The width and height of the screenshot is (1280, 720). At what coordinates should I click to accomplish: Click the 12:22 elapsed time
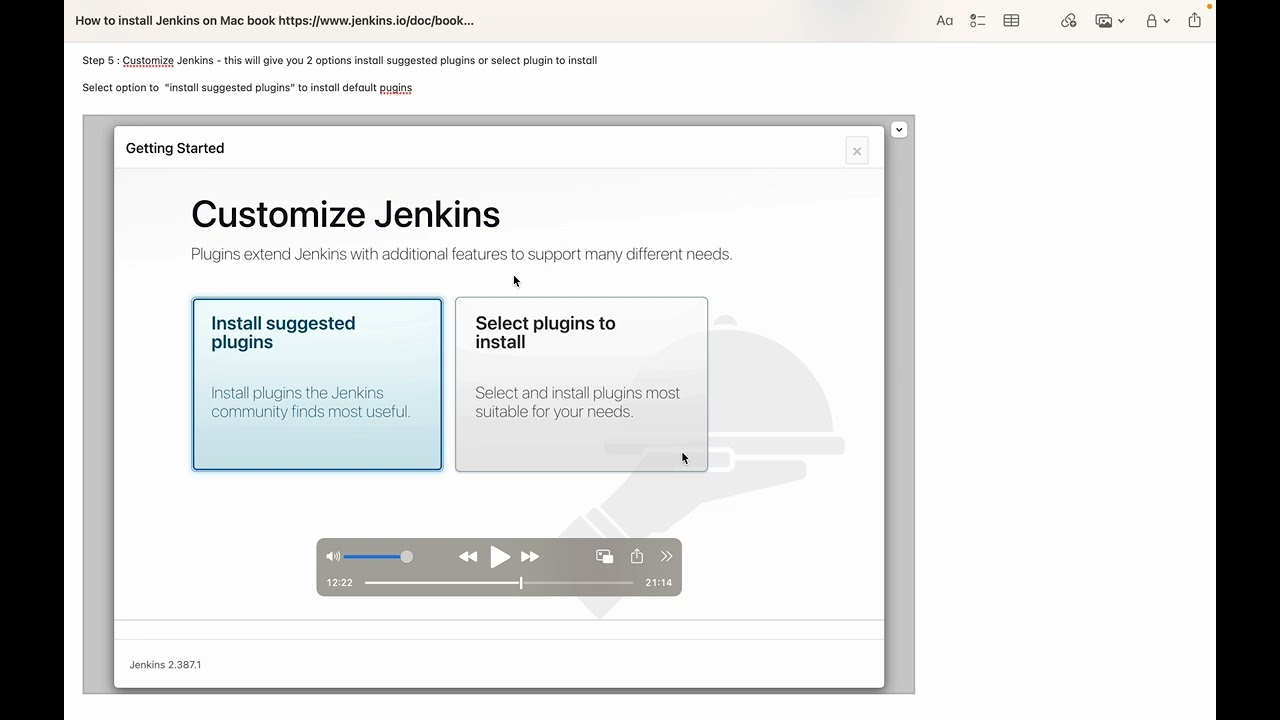[339, 582]
